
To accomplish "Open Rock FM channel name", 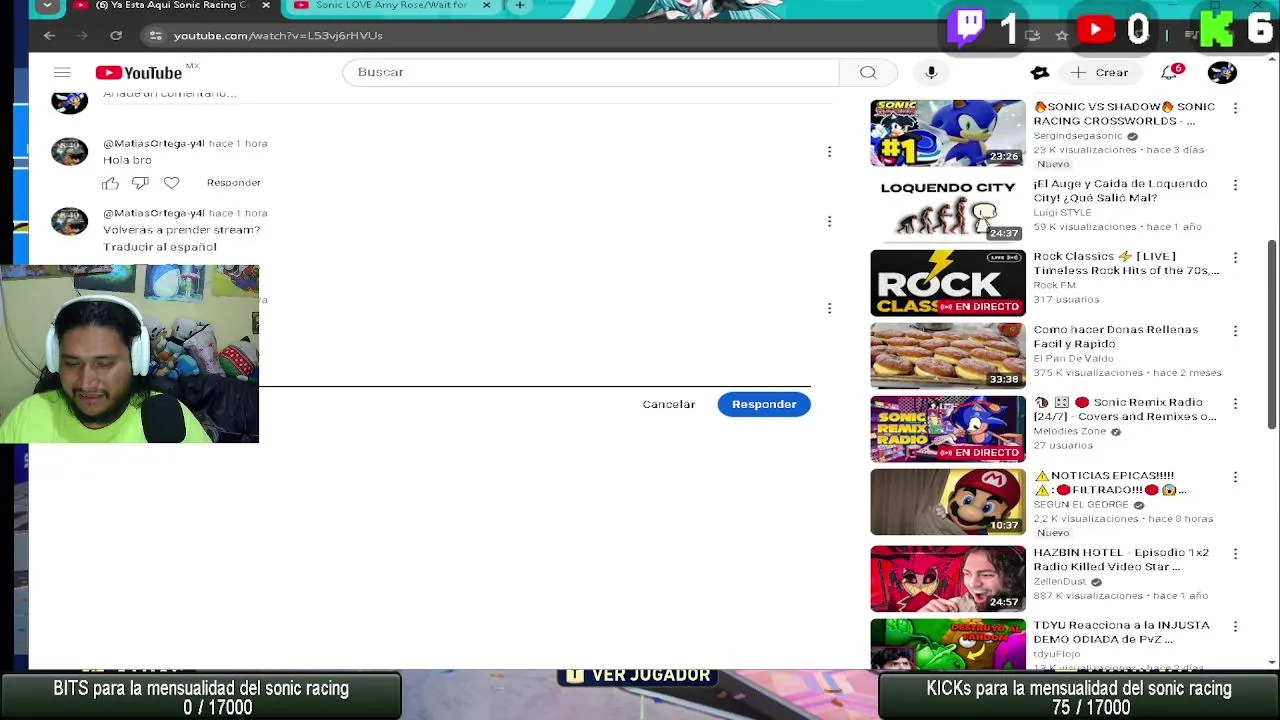I will (1054, 285).
